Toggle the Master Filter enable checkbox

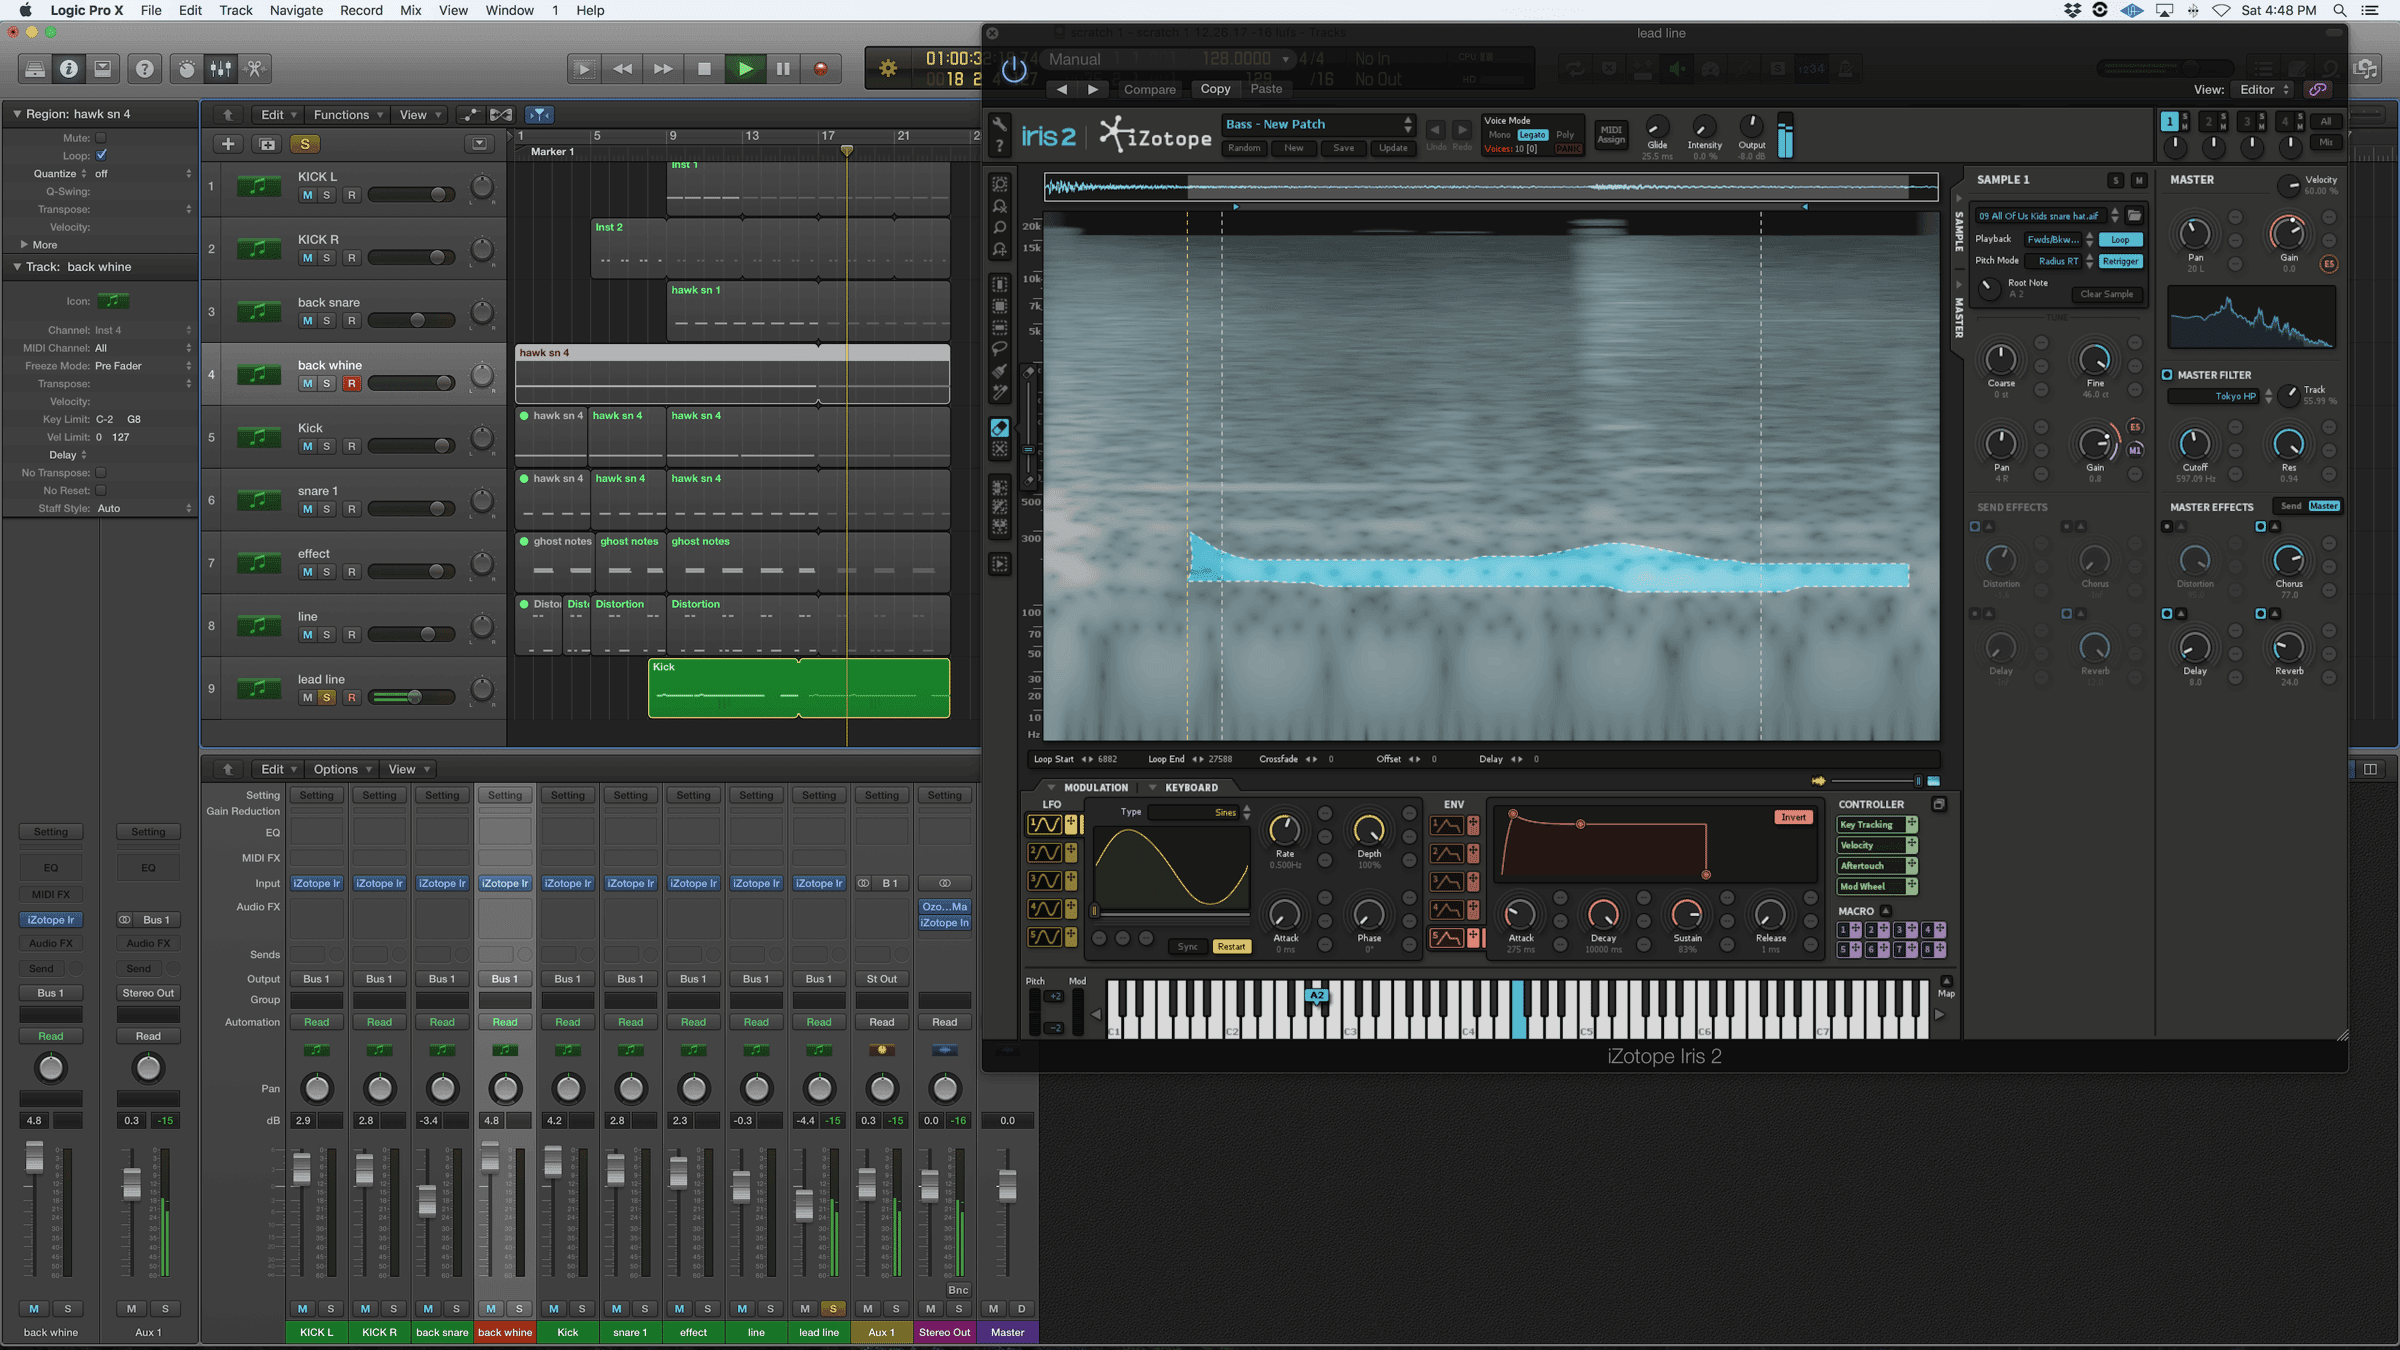click(x=2167, y=375)
